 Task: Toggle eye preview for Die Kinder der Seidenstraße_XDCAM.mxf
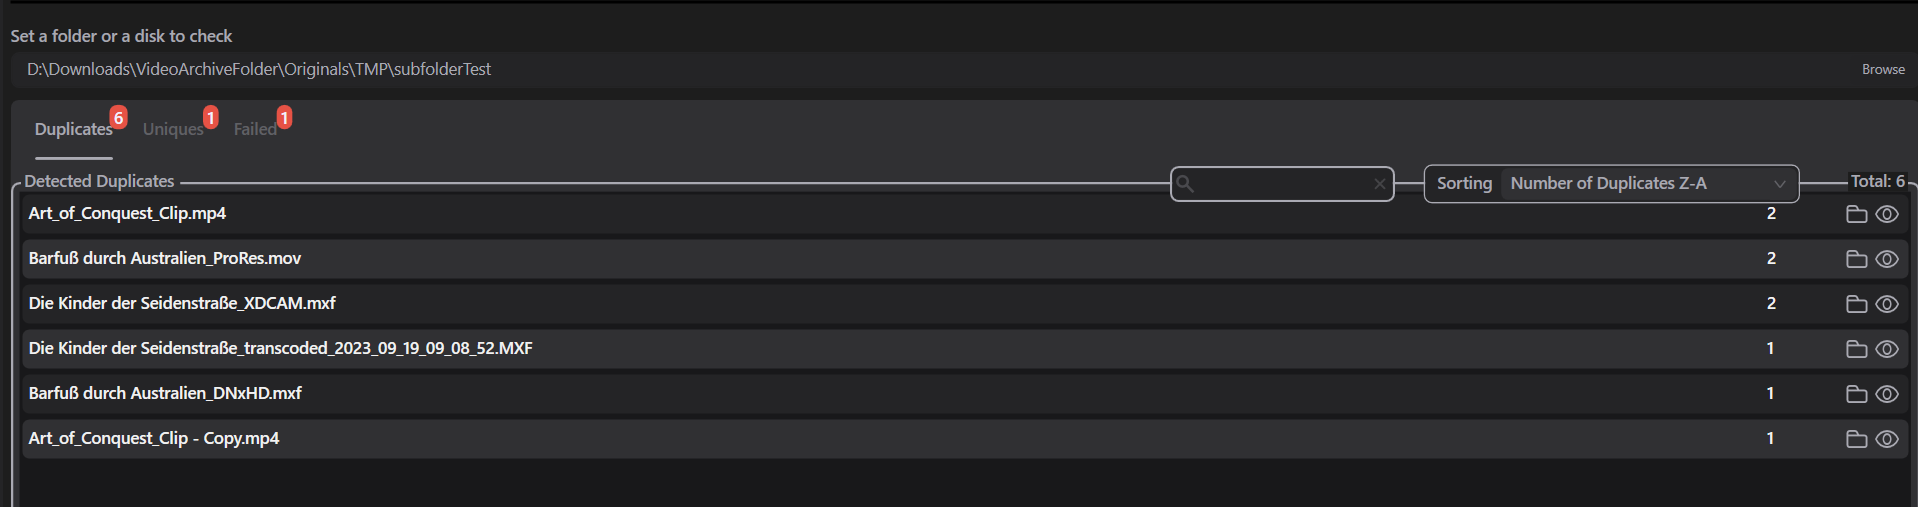pos(1887,304)
